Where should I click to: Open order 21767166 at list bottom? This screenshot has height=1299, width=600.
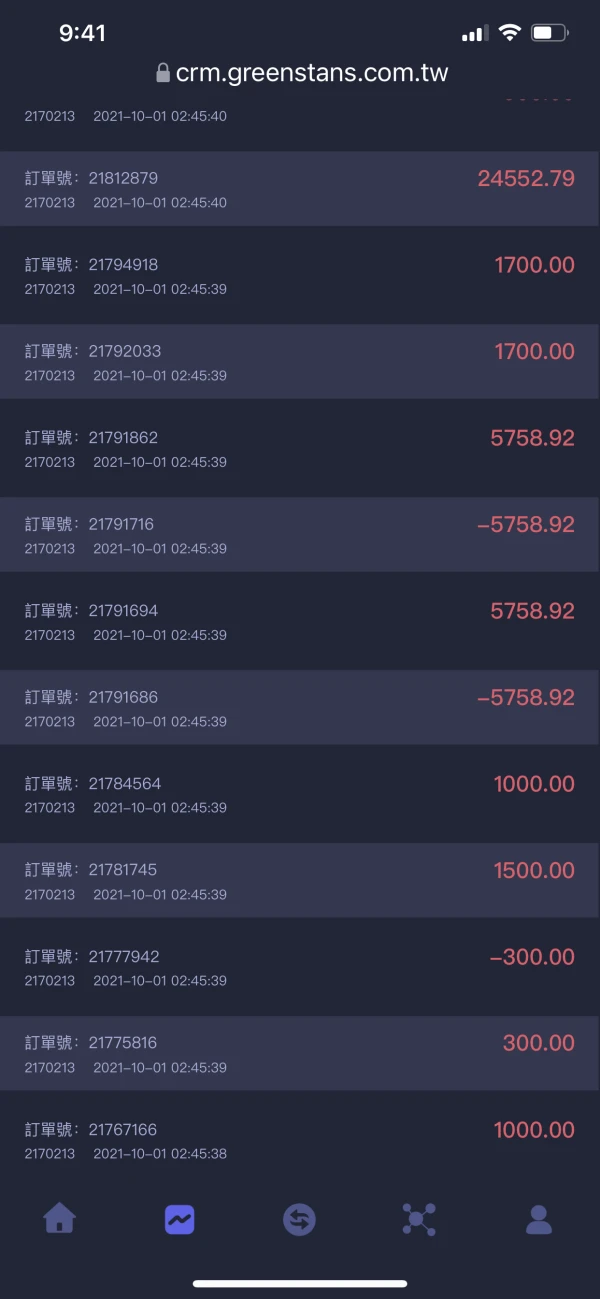300,1139
